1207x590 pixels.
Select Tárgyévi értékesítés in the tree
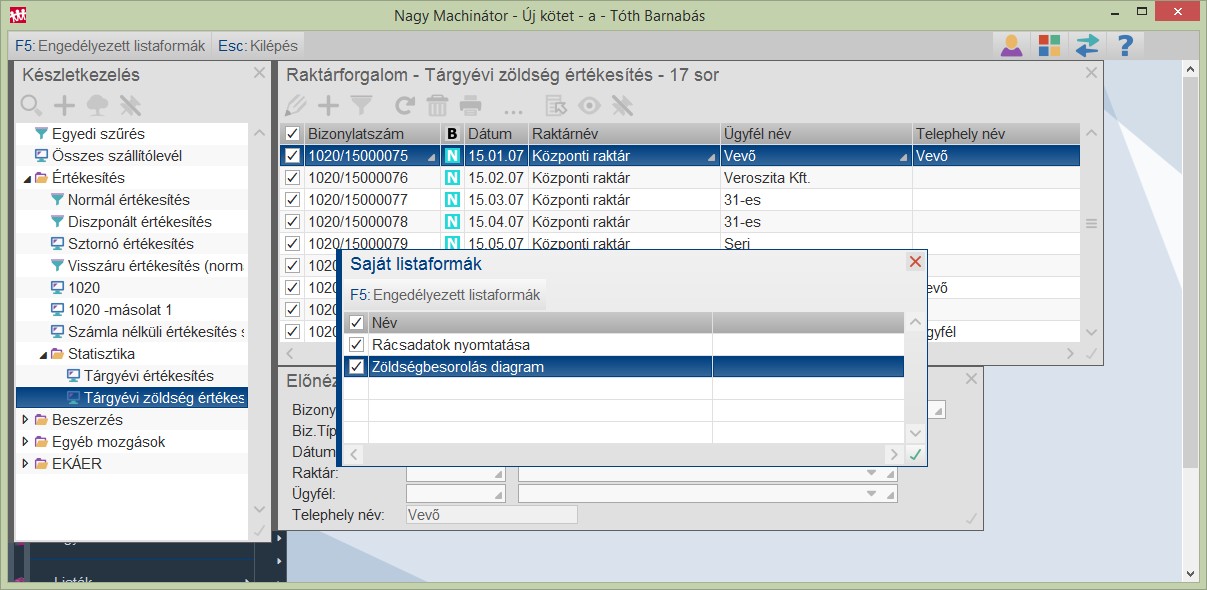[x=148, y=376]
